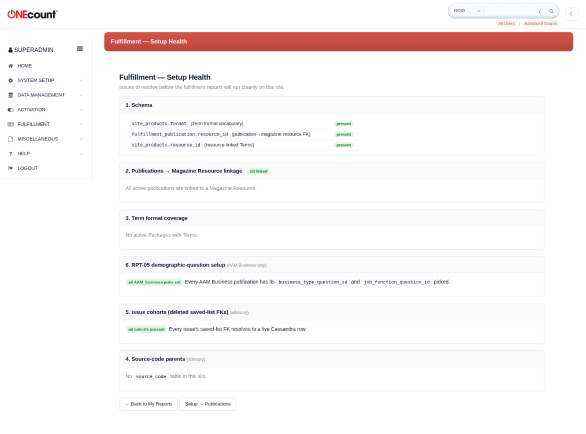Open the ACTIVATION menu

31,110
